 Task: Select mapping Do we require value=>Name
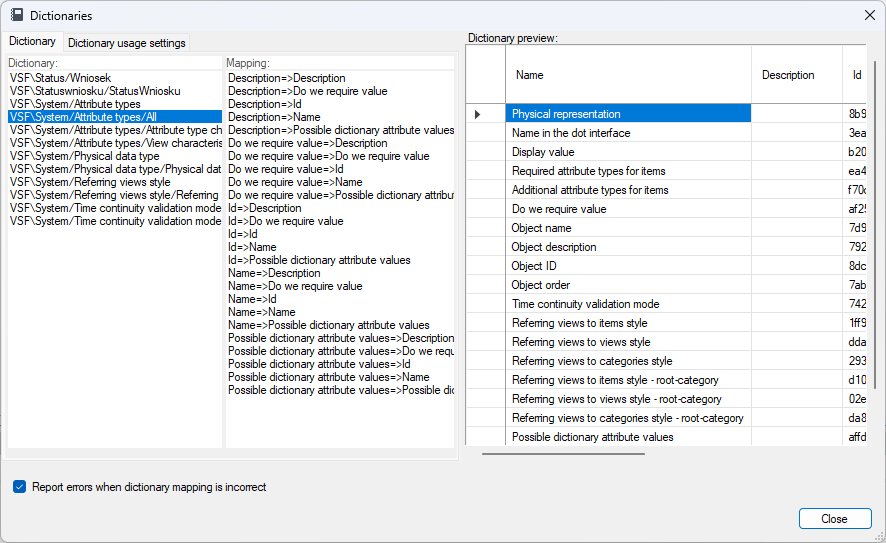(x=340, y=182)
